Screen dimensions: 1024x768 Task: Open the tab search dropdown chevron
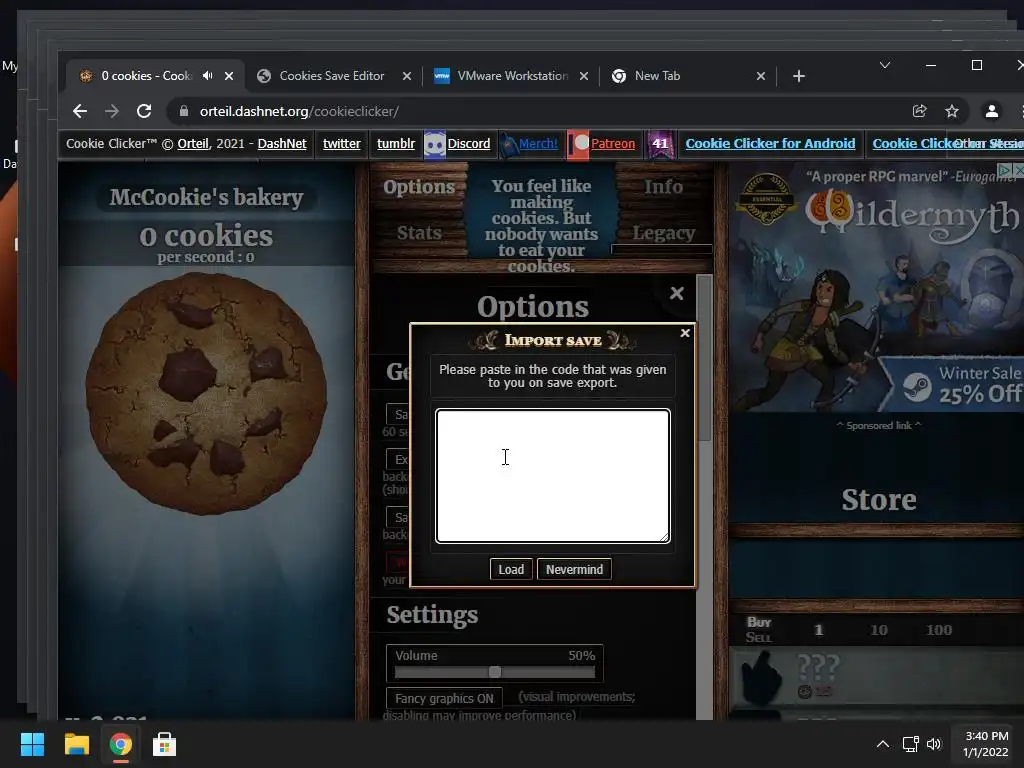[885, 65]
